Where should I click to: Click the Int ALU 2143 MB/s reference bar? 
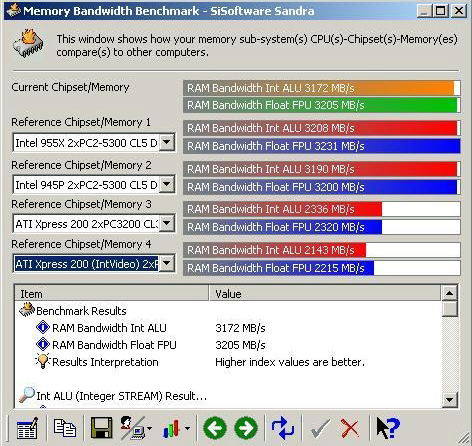pyautogui.click(x=322, y=250)
